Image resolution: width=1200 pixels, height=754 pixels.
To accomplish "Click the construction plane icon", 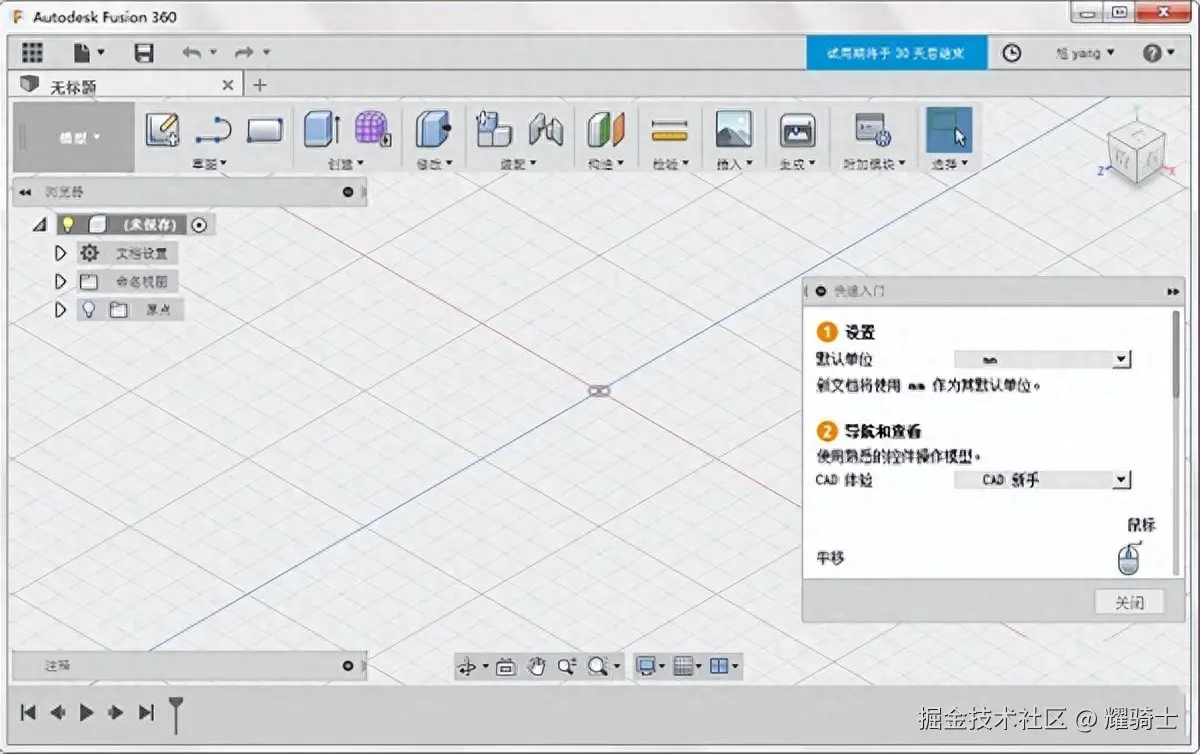I will click(x=605, y=130).
